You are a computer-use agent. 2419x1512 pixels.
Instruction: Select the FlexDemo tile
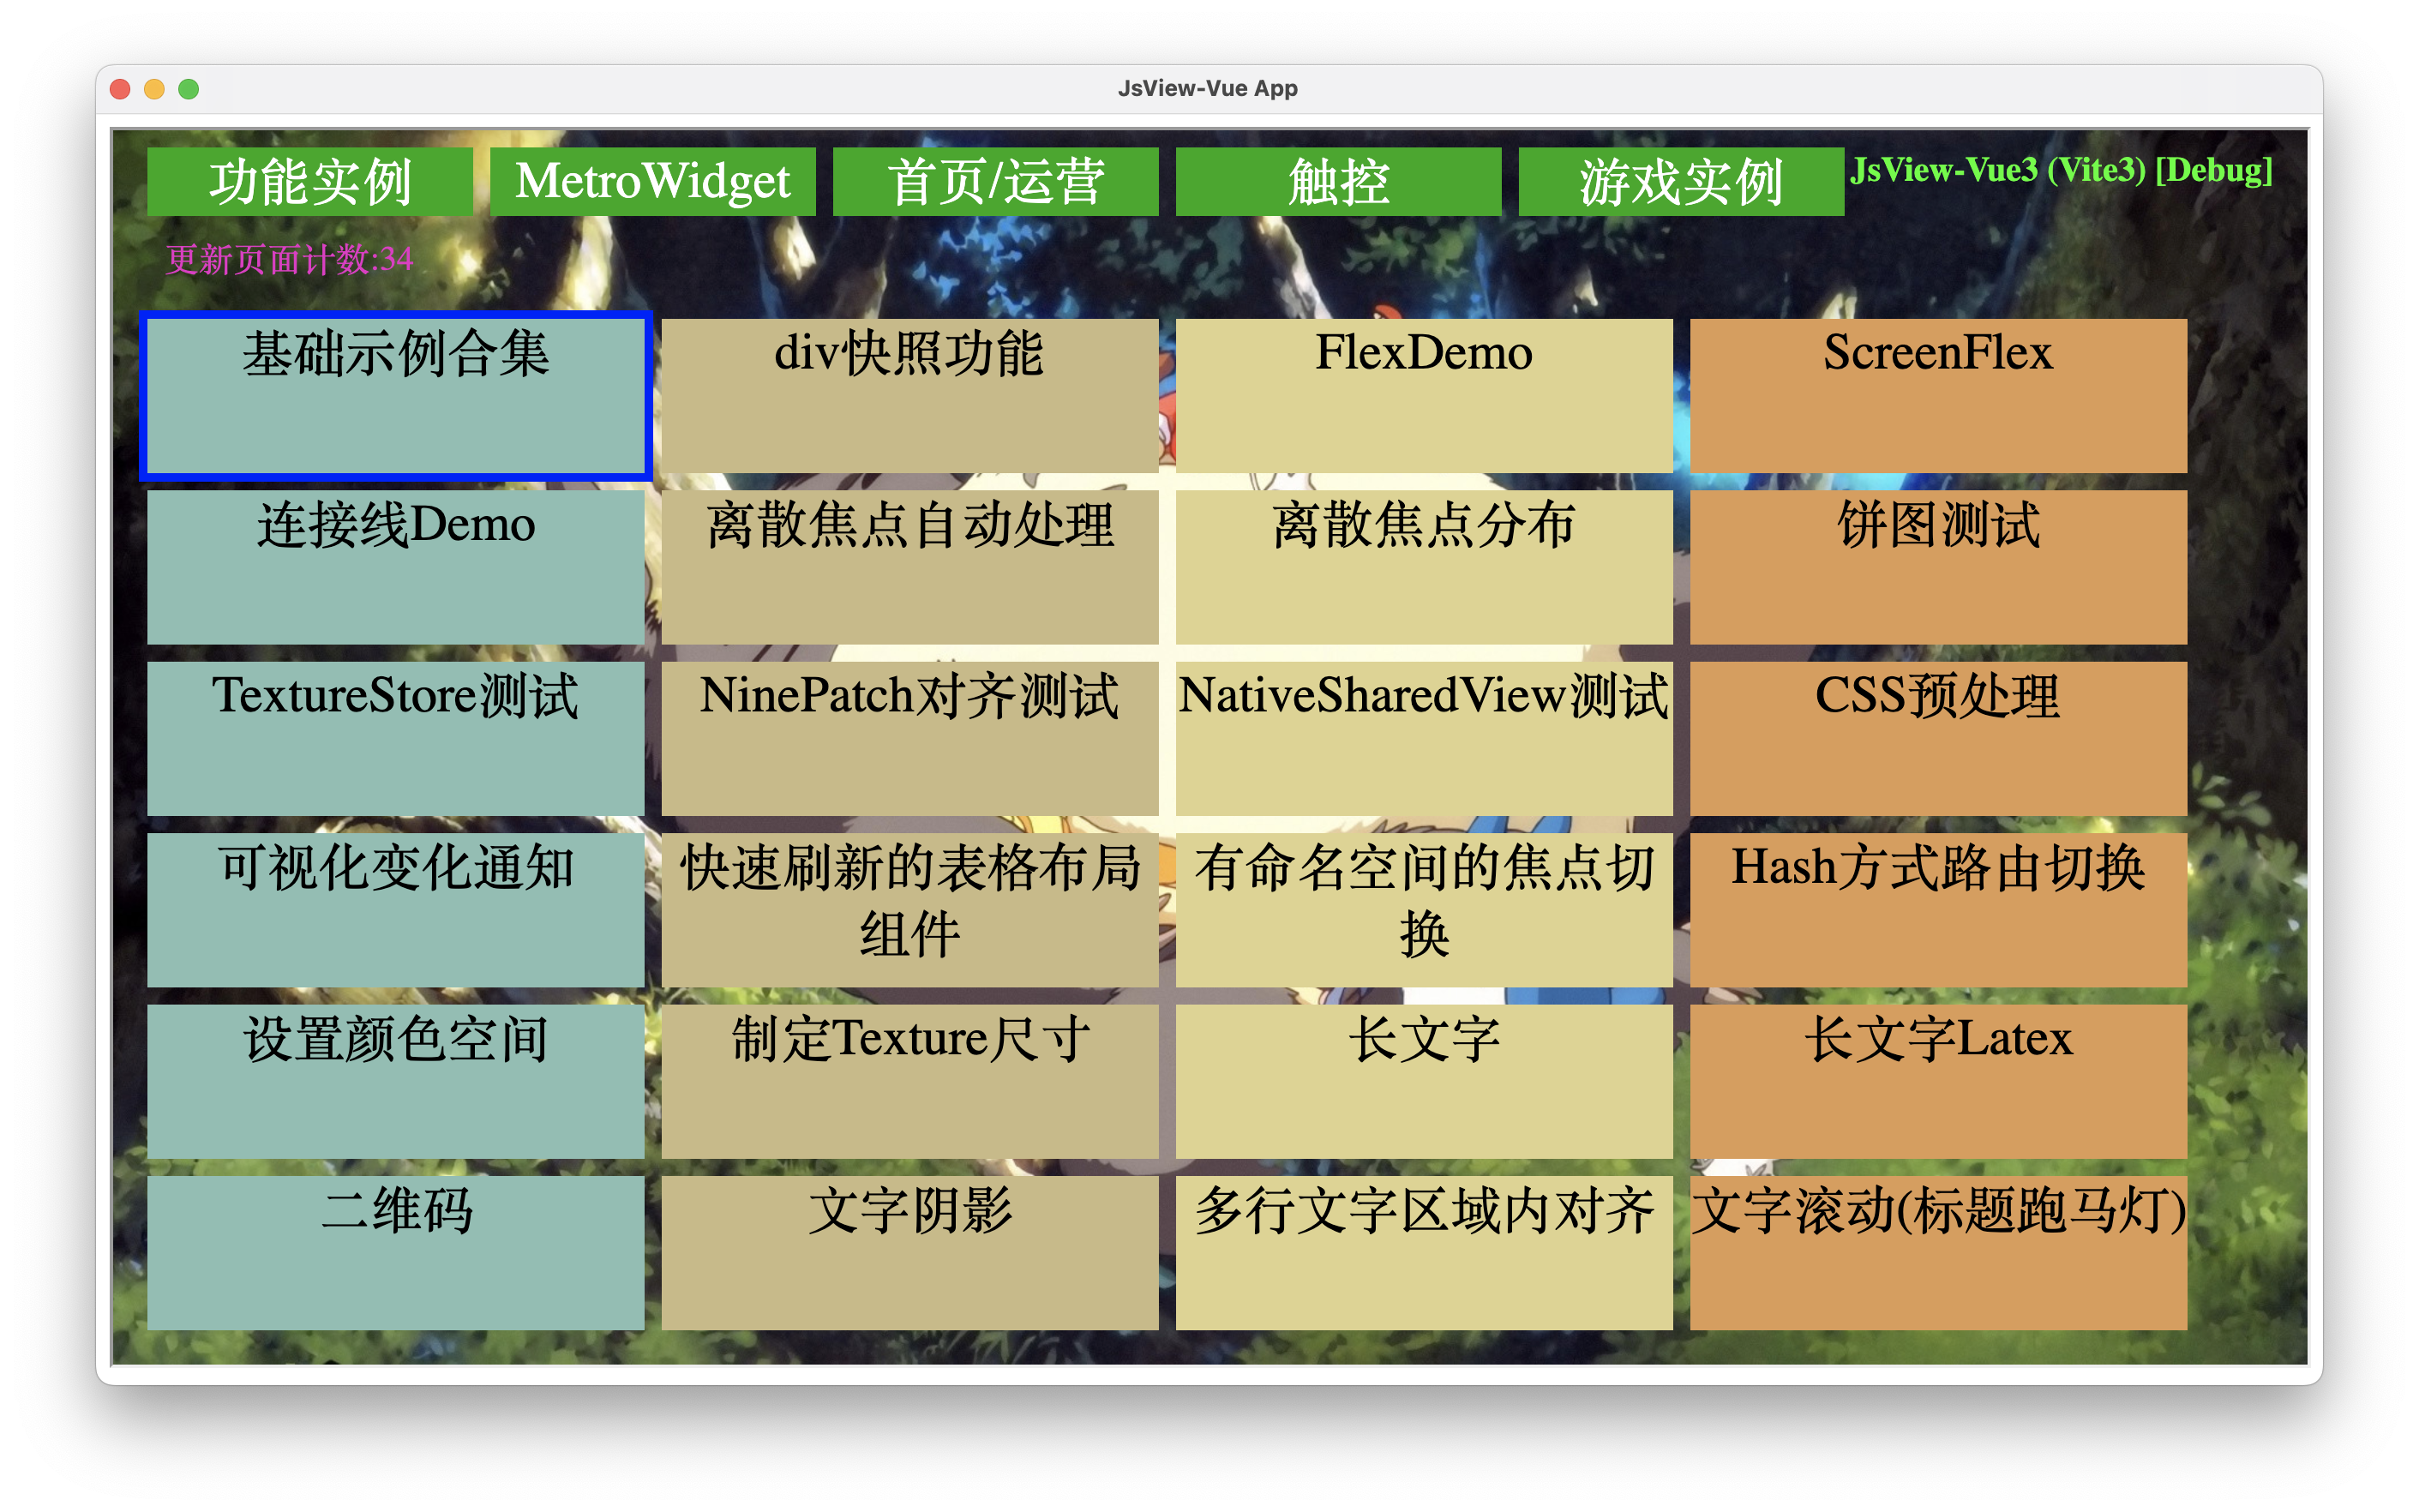1423,395
